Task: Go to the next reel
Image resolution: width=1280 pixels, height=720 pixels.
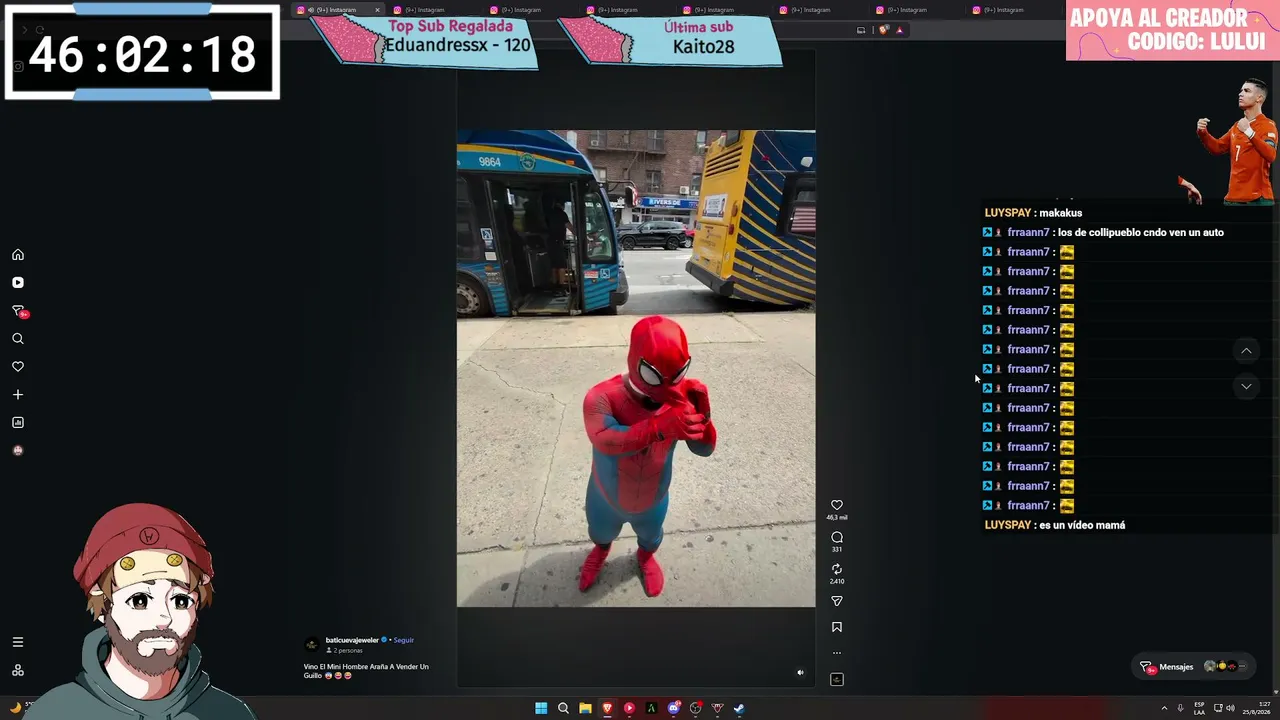Action: click(1246, 386)
